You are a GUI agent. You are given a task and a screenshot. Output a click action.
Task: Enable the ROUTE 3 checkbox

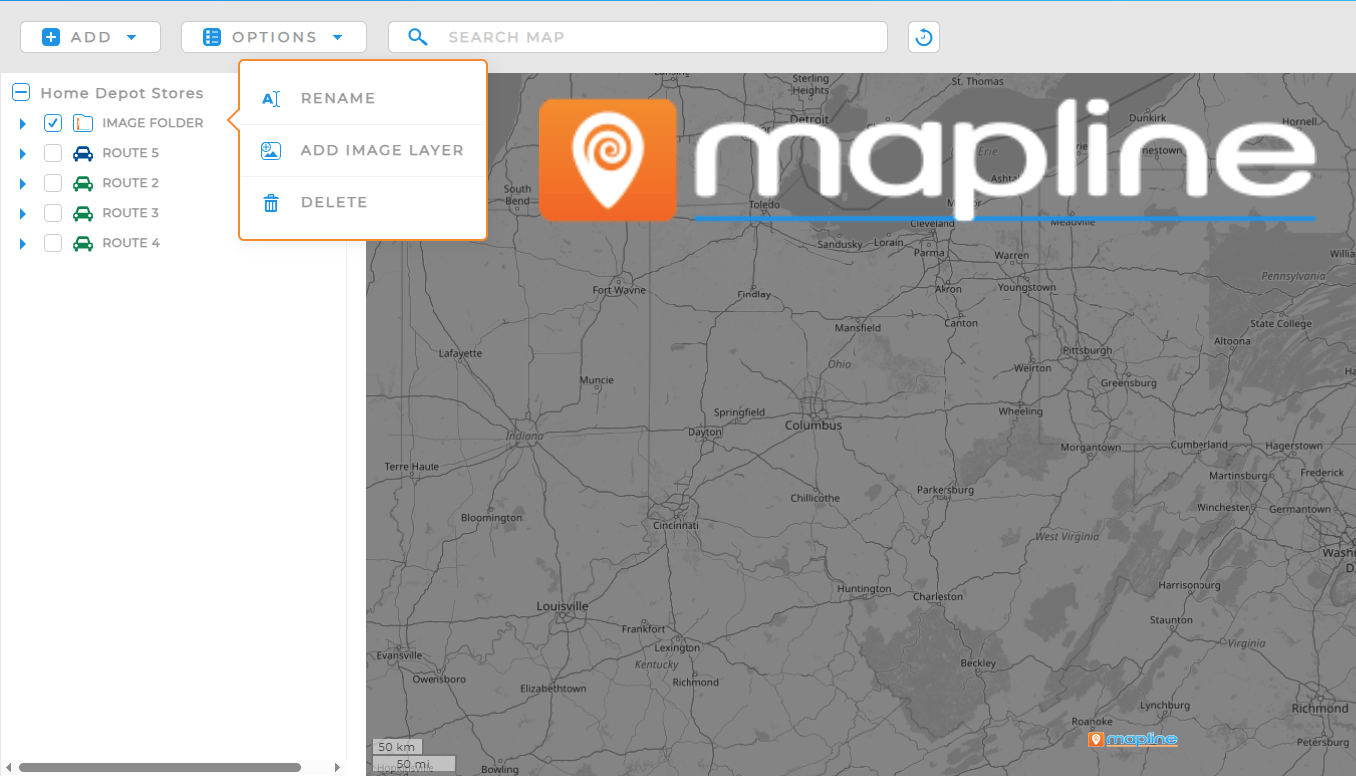coord(53,213)
